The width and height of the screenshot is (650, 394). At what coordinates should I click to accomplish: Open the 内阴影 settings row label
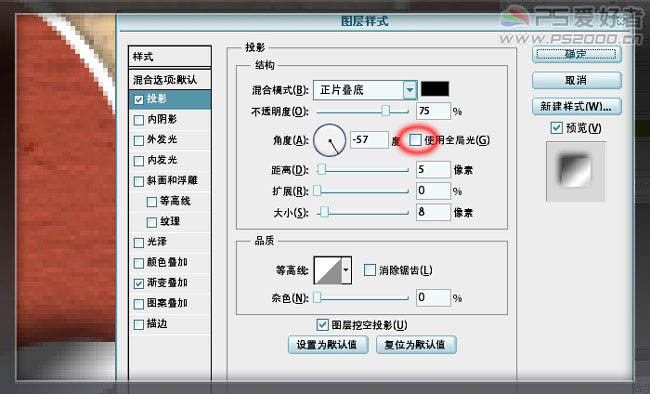coord(162,119)
